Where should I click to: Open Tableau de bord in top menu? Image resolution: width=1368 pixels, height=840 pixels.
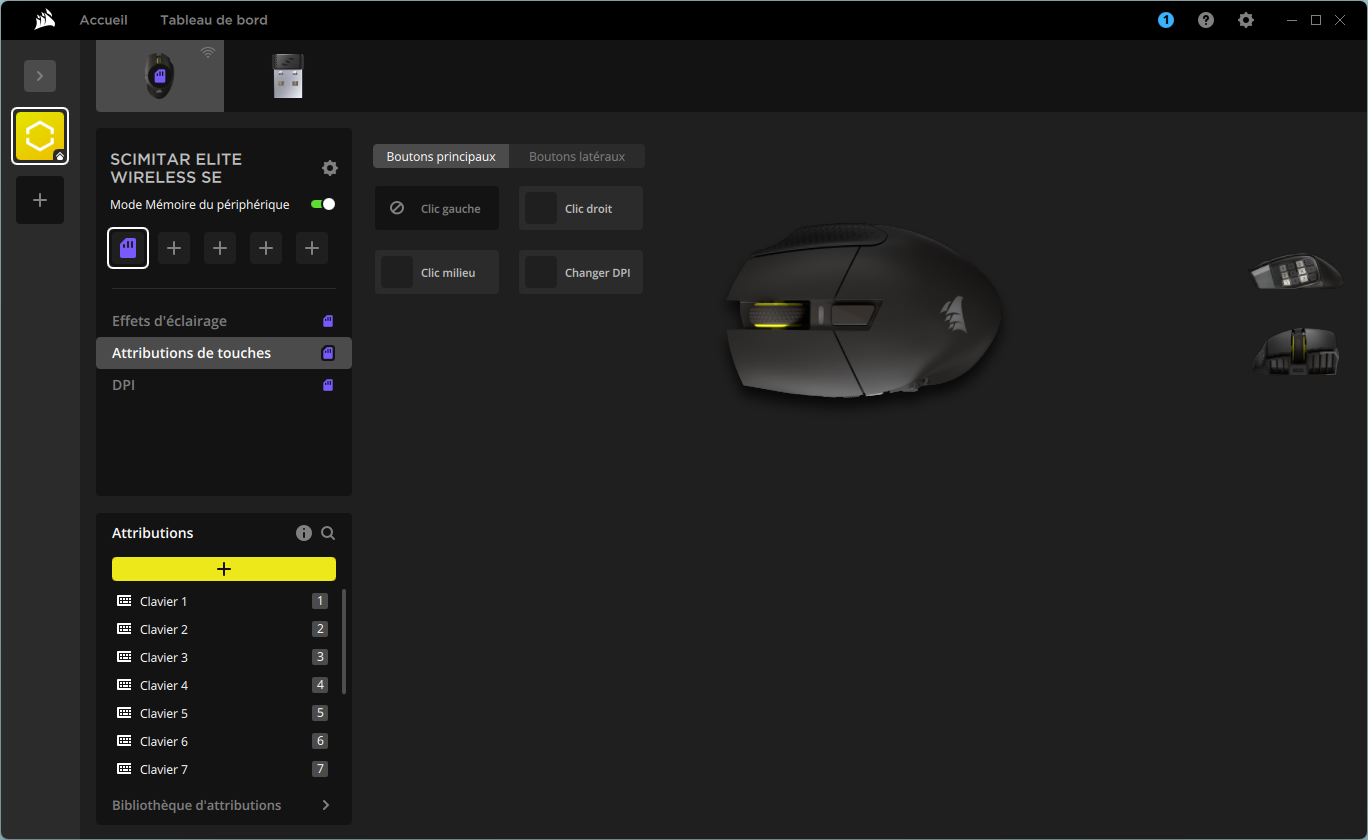214,20
